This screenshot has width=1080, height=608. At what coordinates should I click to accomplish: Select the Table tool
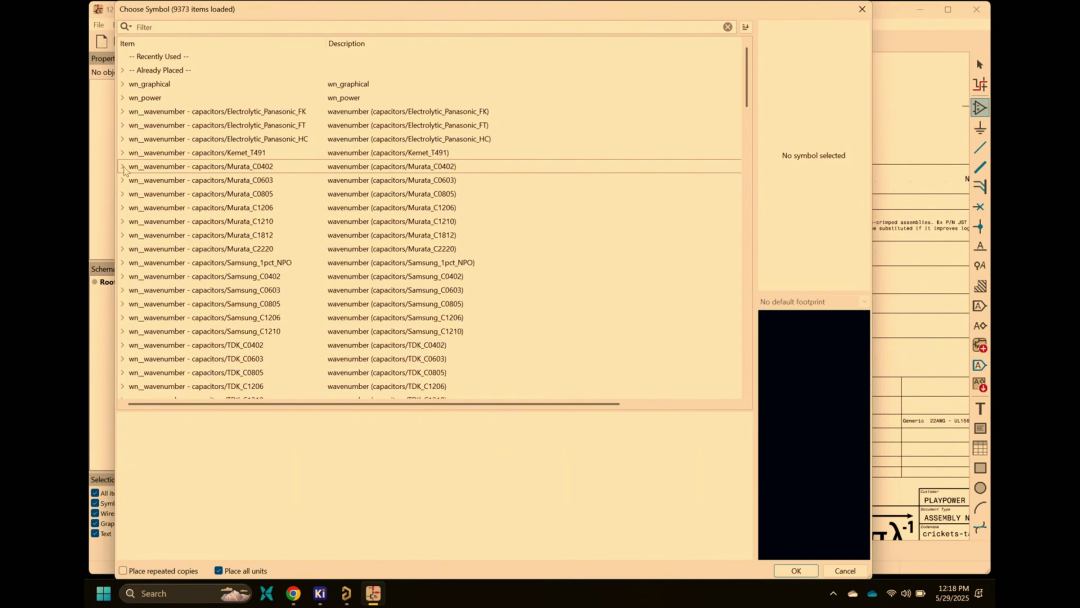click(x=979, y=448)
